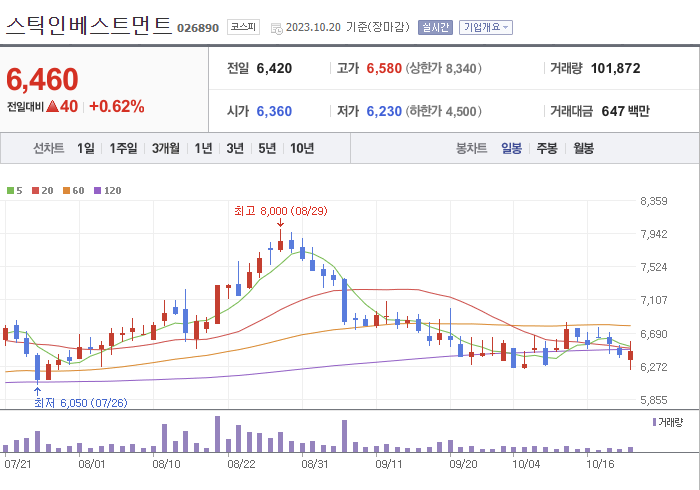Switch to 3개월 line chart

[x=166, y=148]
